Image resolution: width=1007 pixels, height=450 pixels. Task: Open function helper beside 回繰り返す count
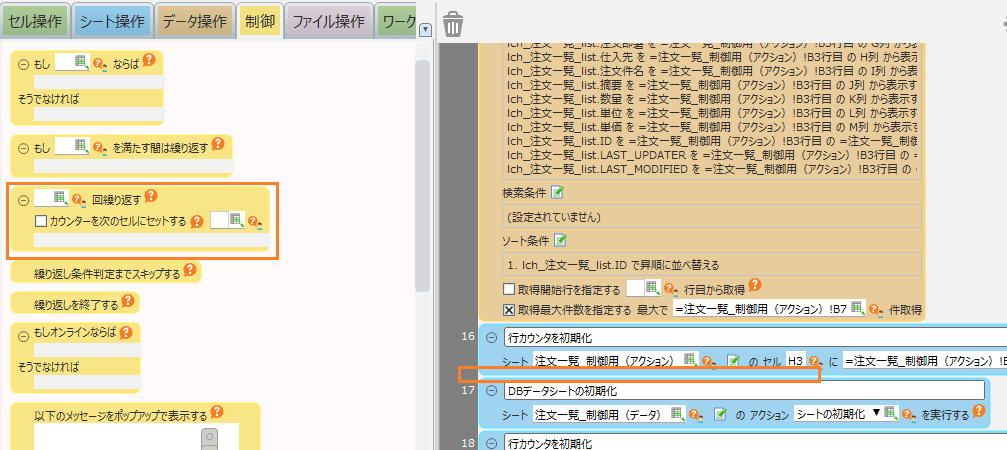coord(79,200)
